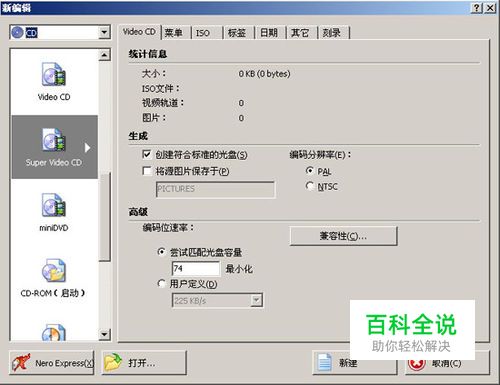This screenshot has height=385, width=500.
Task: Click the 视频轨道 label
Action: click(163, 103)
